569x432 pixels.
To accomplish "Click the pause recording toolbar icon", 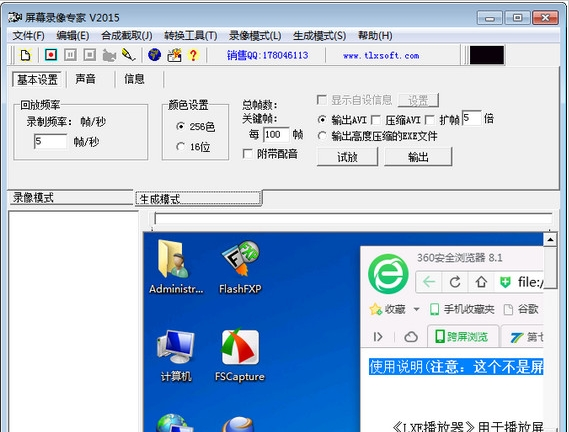I will point(70,55).
